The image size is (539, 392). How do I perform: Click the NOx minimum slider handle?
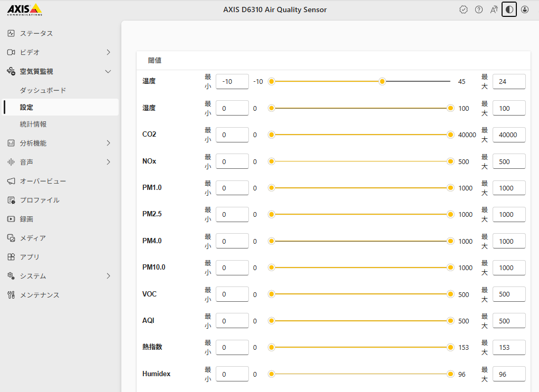(x=272, y=161)
